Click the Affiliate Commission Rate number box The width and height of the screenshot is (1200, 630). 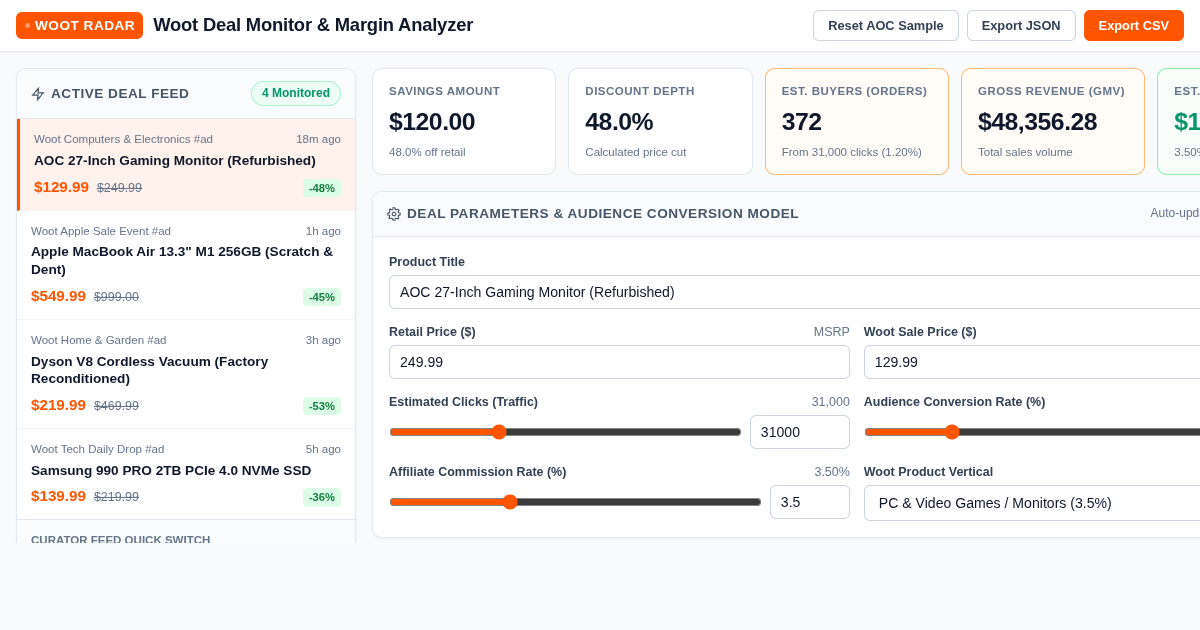810,502
